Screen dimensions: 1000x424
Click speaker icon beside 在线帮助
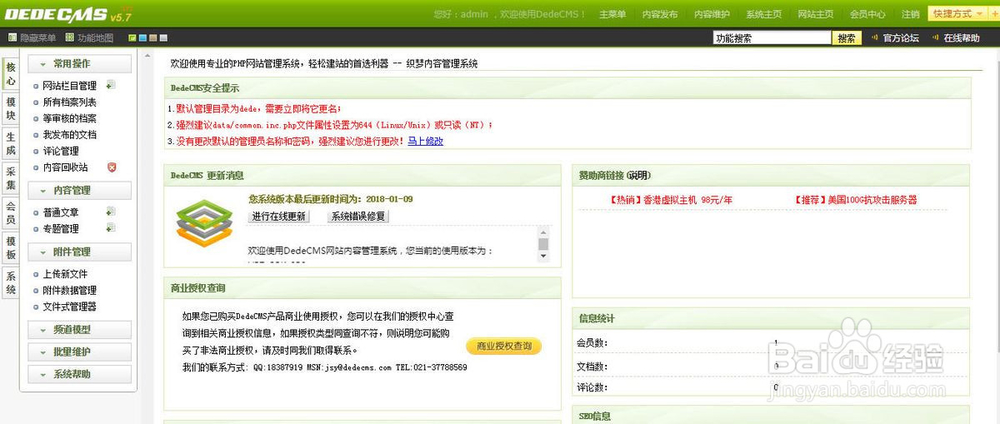click(935, 38)
